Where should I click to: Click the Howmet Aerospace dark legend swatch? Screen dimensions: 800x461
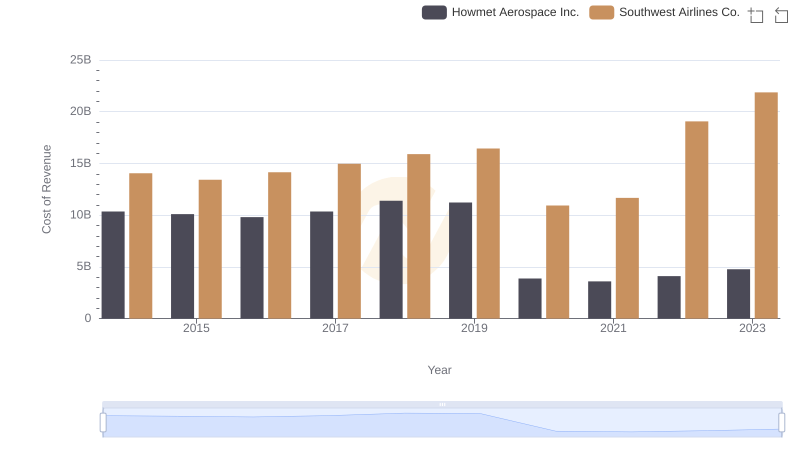[434, 12]
